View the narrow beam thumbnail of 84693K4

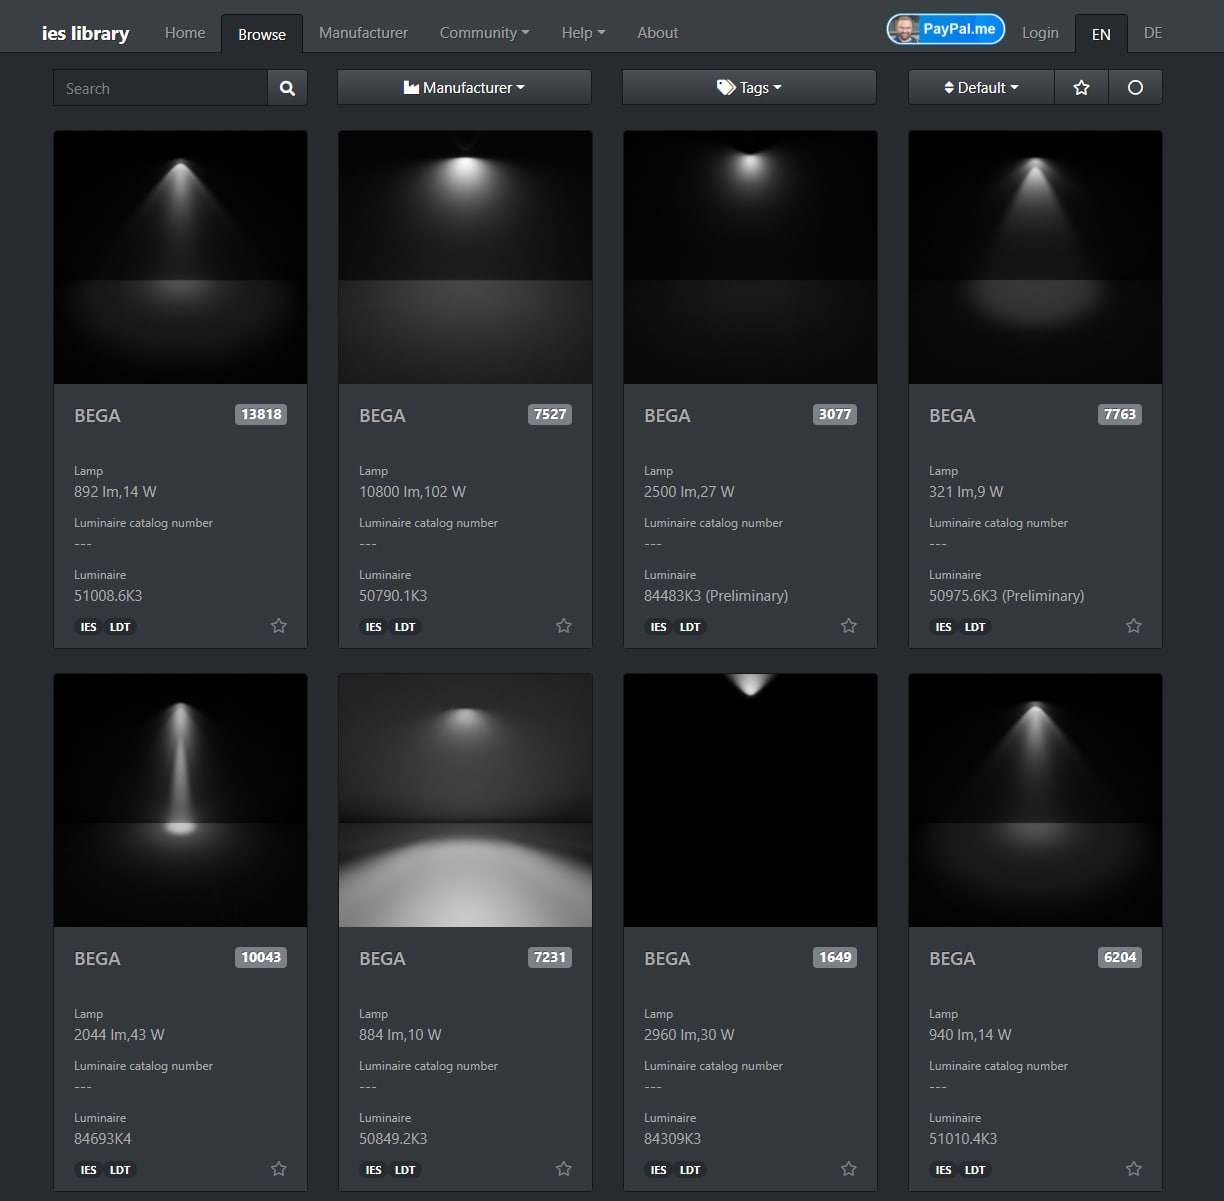point(180,800)
